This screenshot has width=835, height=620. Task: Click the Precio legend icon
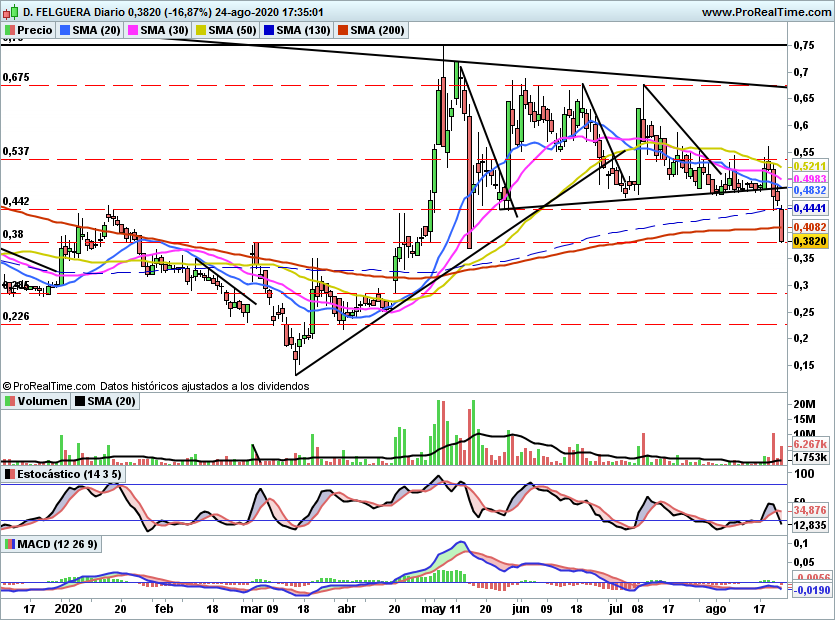(x=9, y=30)
